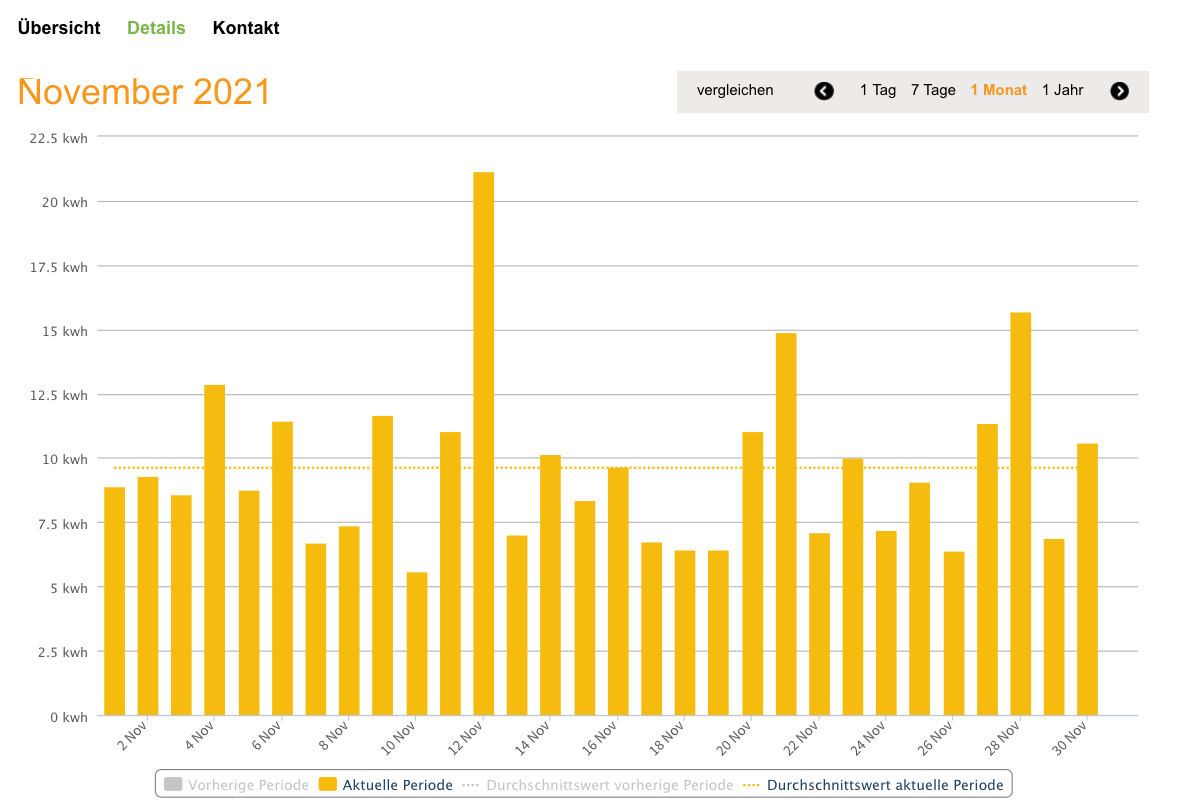Image resolution: width=1191 pixels, height=802 pixels.
Task: Select the 1 Jahr range
Action: pos(1063,90)
